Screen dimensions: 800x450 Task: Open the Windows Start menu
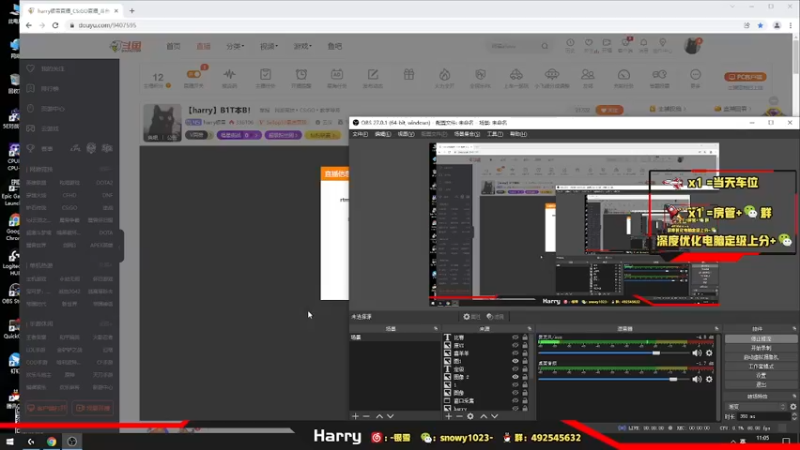(x=10, y=441)
